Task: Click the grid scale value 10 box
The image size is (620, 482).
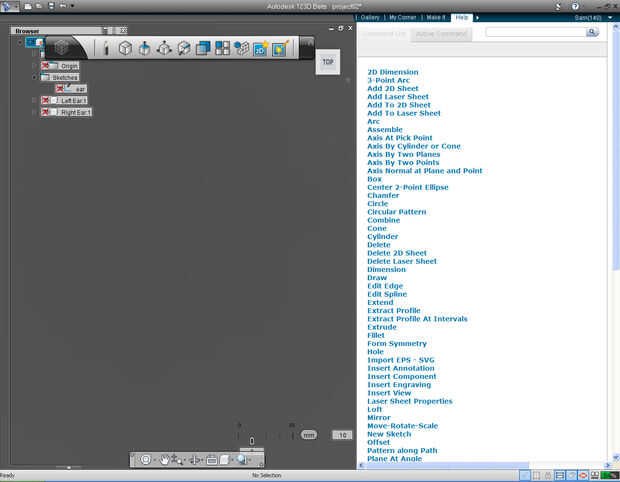Action: coord(342,435)
